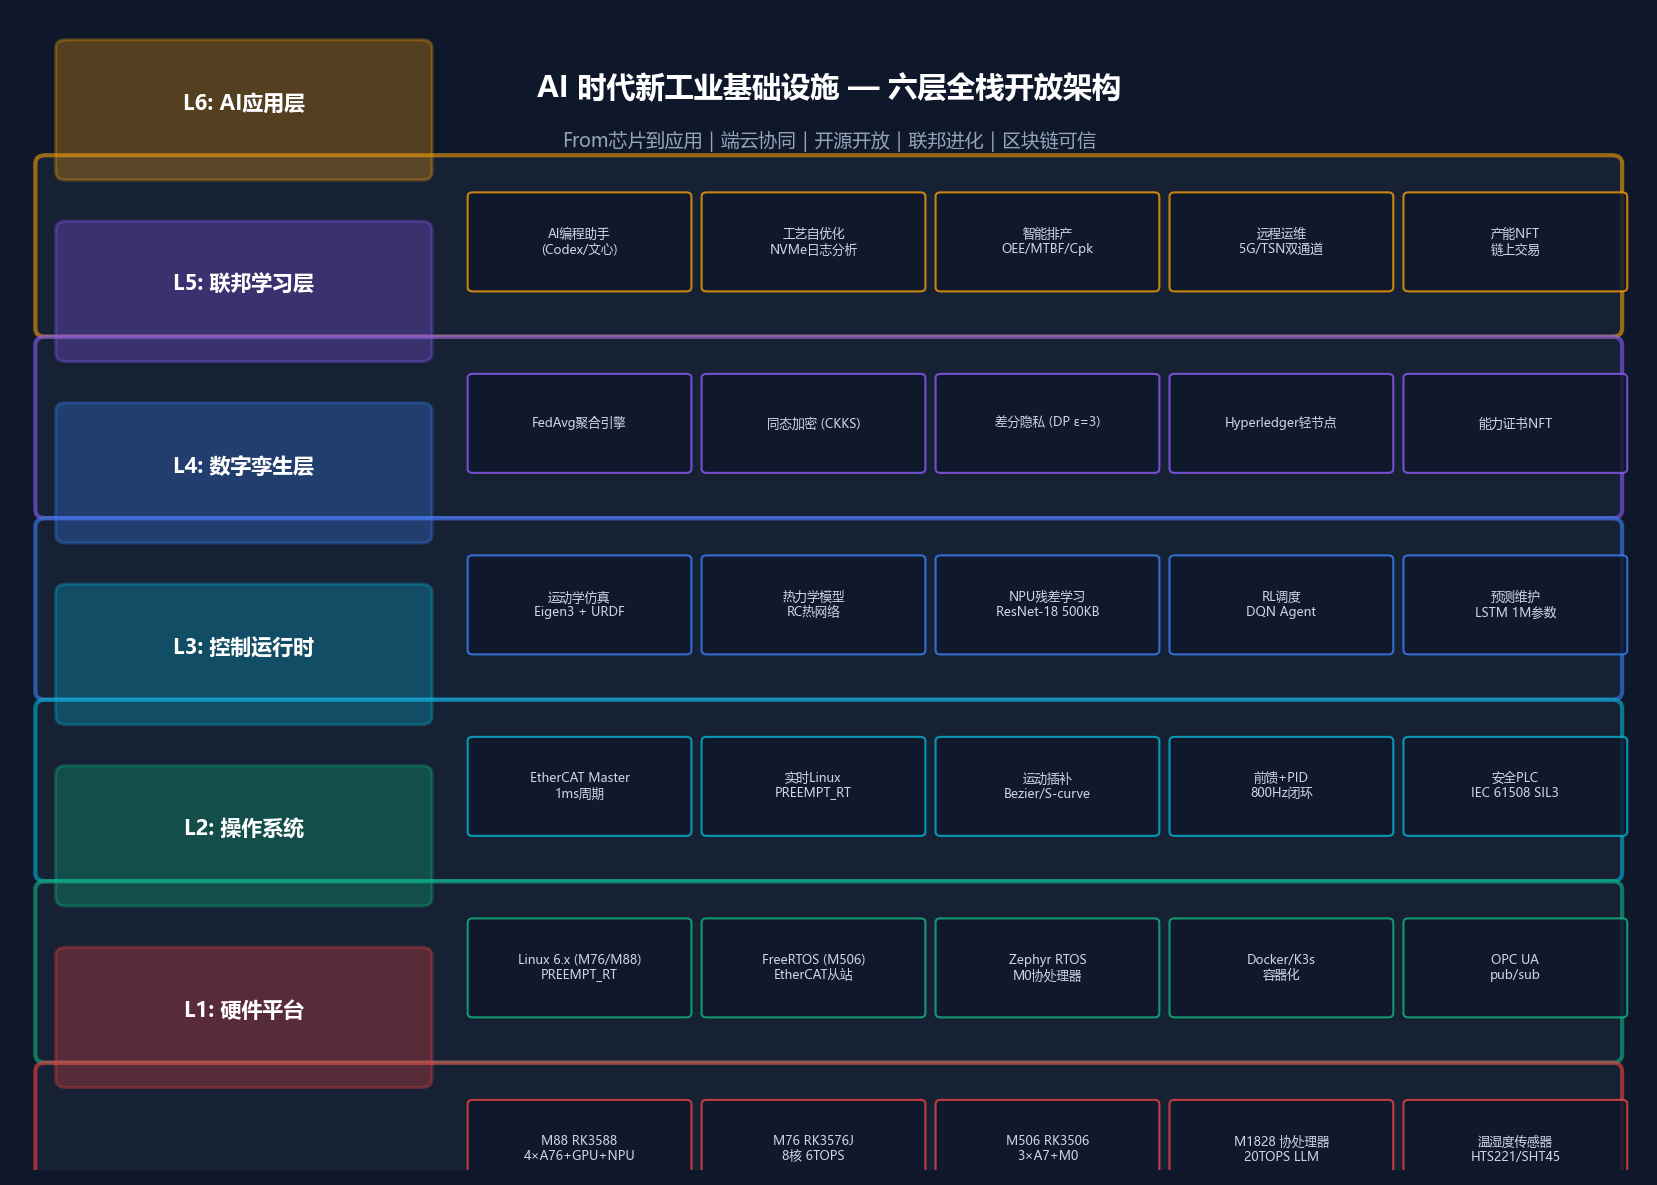Select the L6: AI应用层 layer block
The width and height of the screenshot is (1657, 1185).
click(244, 110)
